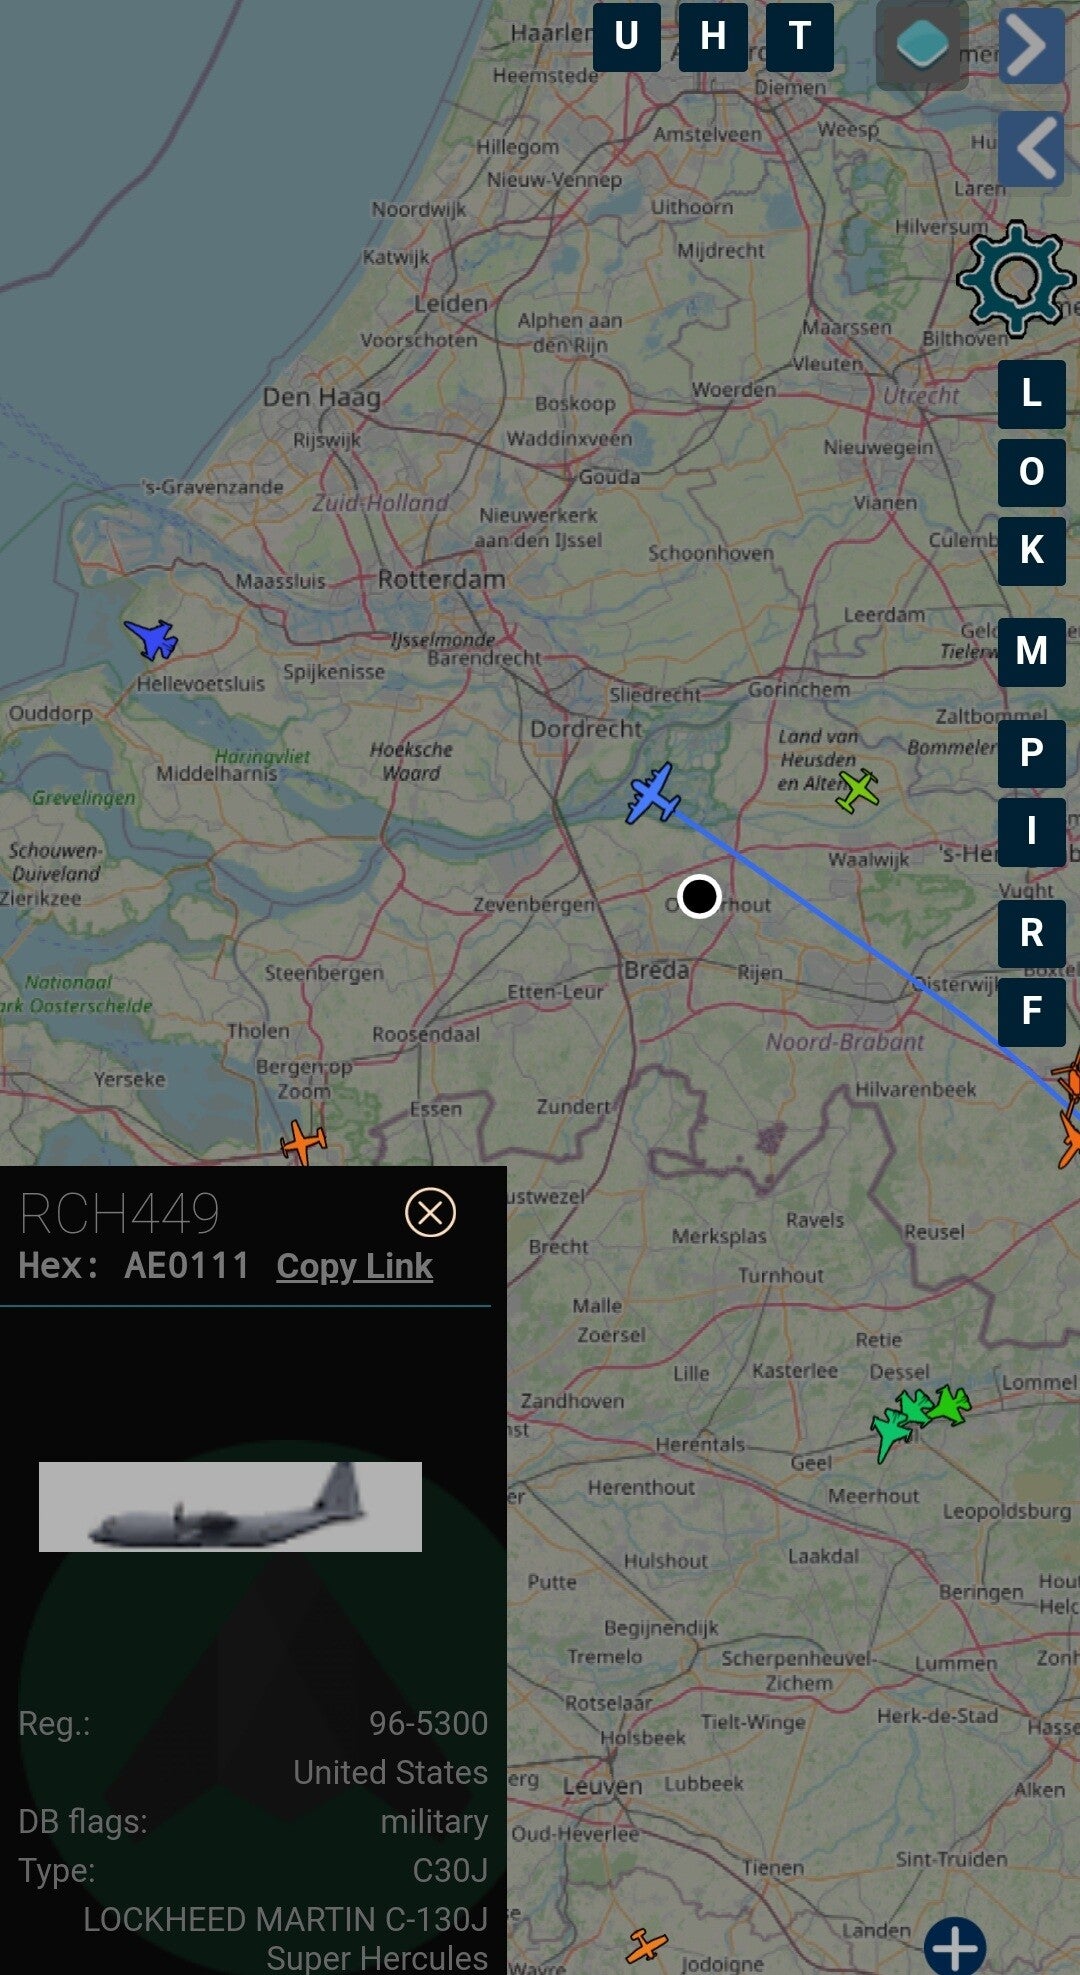Open the map layers selector icon
The width and height of the screenshot is (1080, 1975).
point(921,46)
